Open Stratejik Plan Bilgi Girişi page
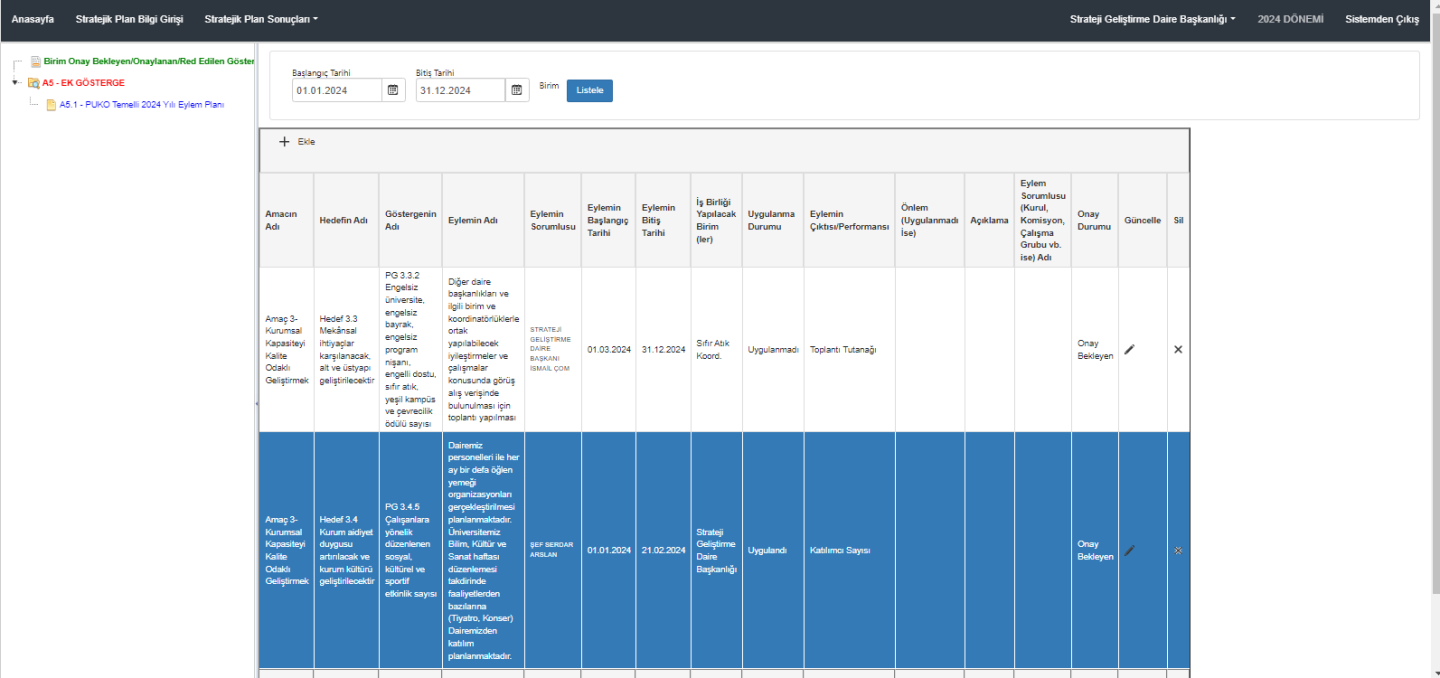Image resolution: width=1440 pixels, height=678 pixels. coord(129,19)
